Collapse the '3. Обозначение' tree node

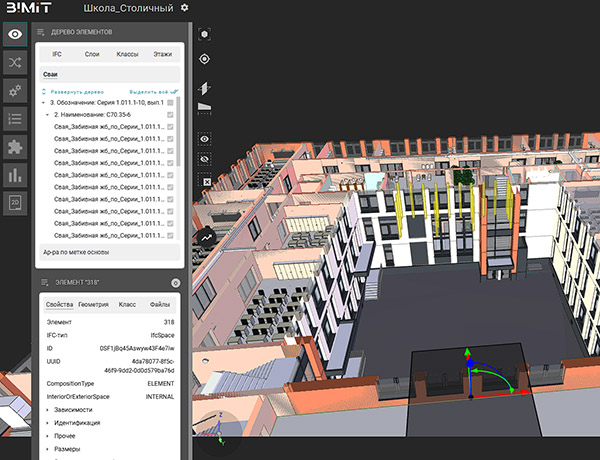(x=43, y=103)
